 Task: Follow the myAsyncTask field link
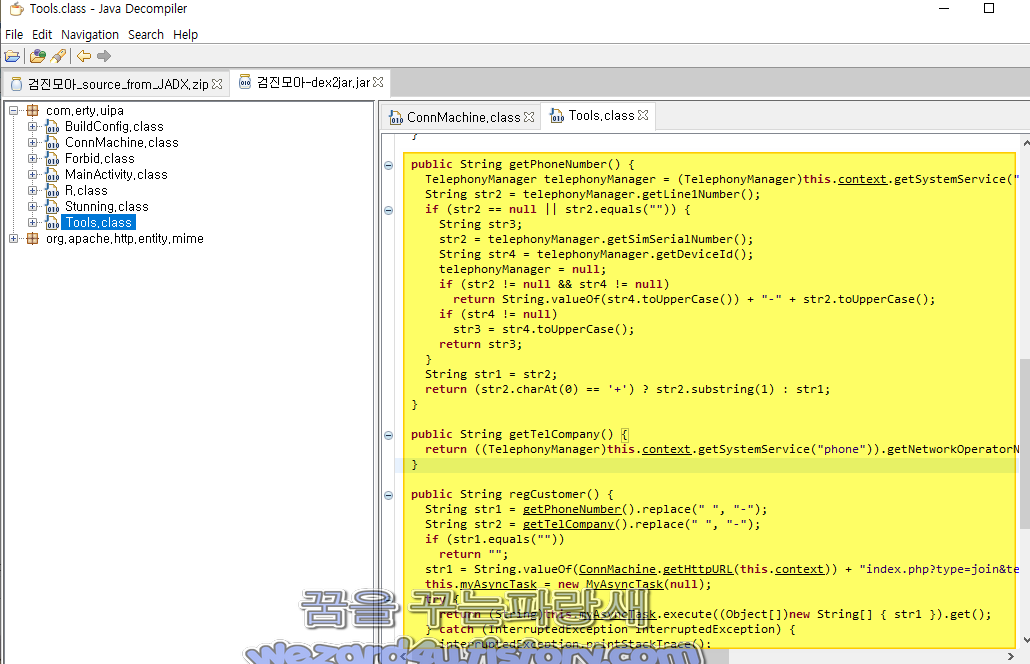tap(498, 584)
